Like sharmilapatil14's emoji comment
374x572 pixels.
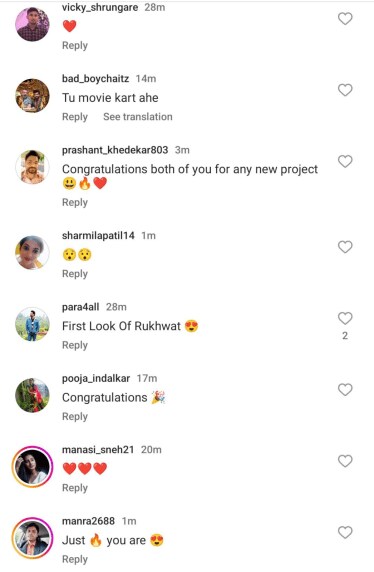coord(345,247)
